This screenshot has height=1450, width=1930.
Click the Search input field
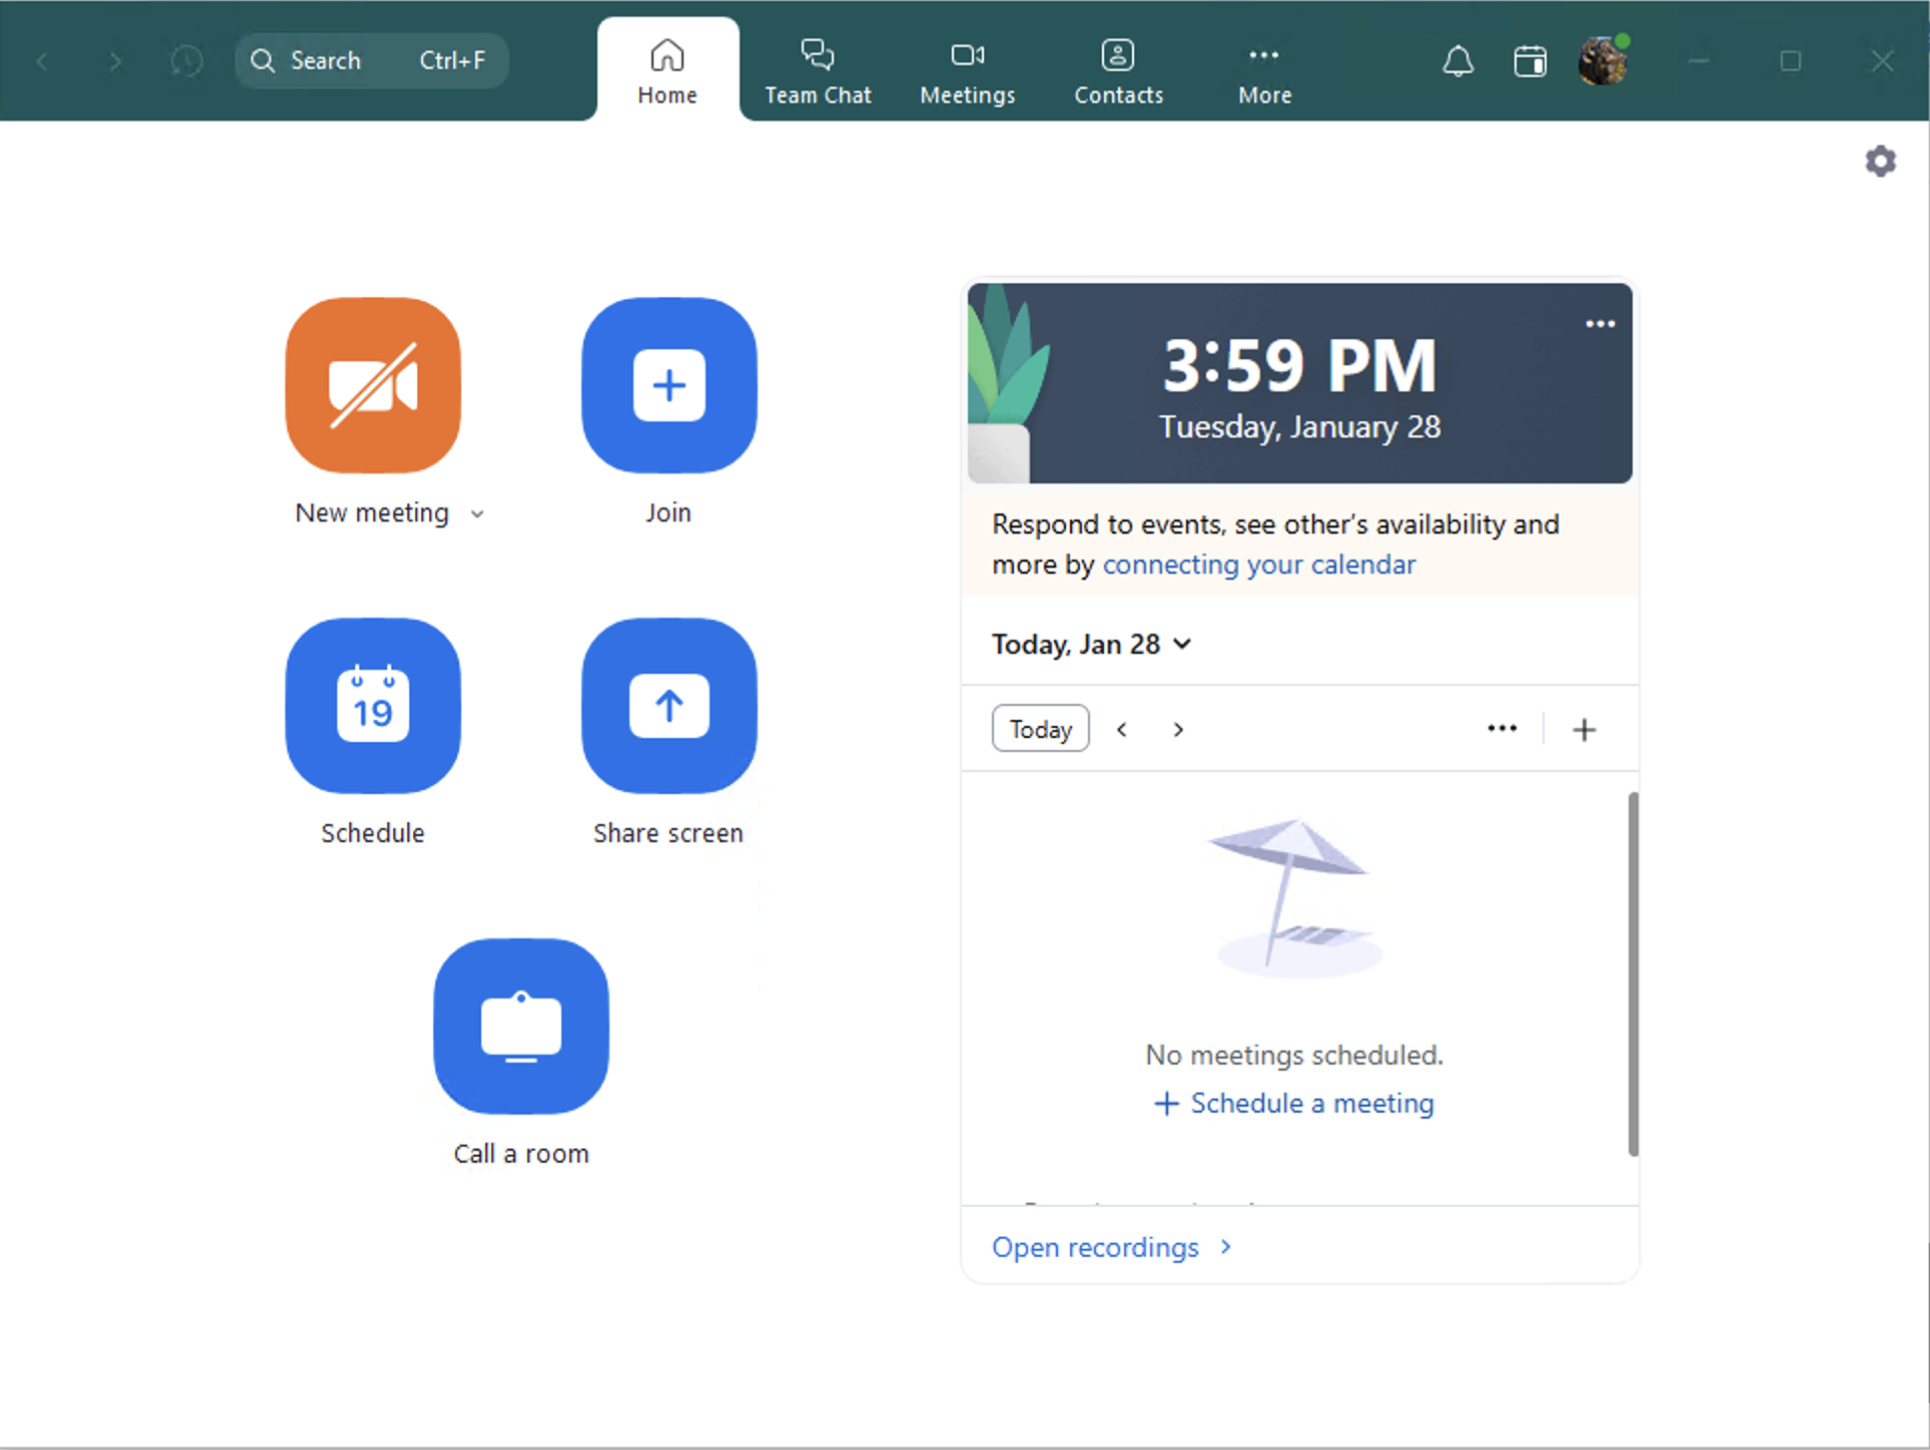pyautogui.click(x=370, y=61)
